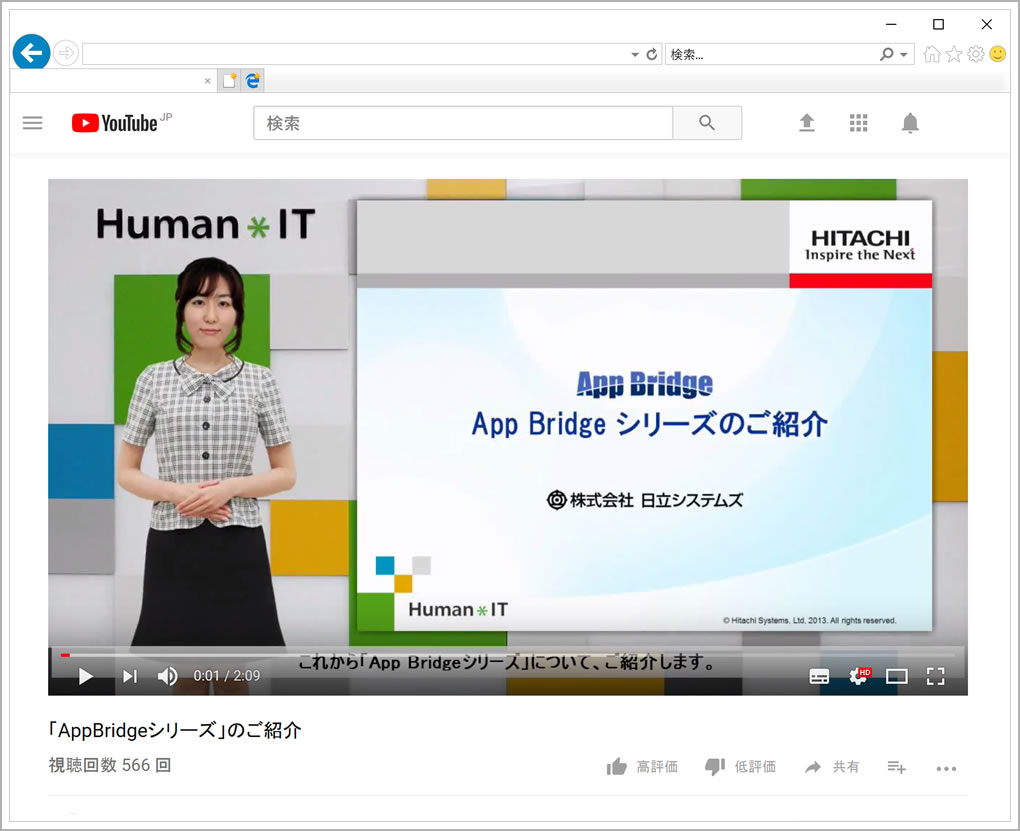Click the video progress bar
The width and height of the screenshot is (1020, 831).
coord(508,655)
